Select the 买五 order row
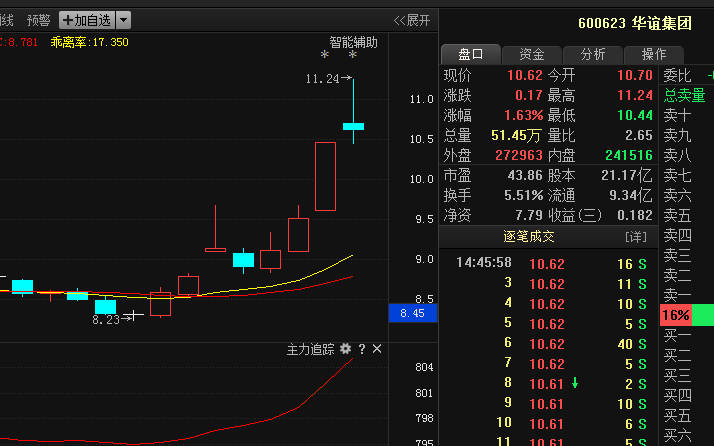The image size is (714, 446). pyautogui.click(x=687, y=416)
